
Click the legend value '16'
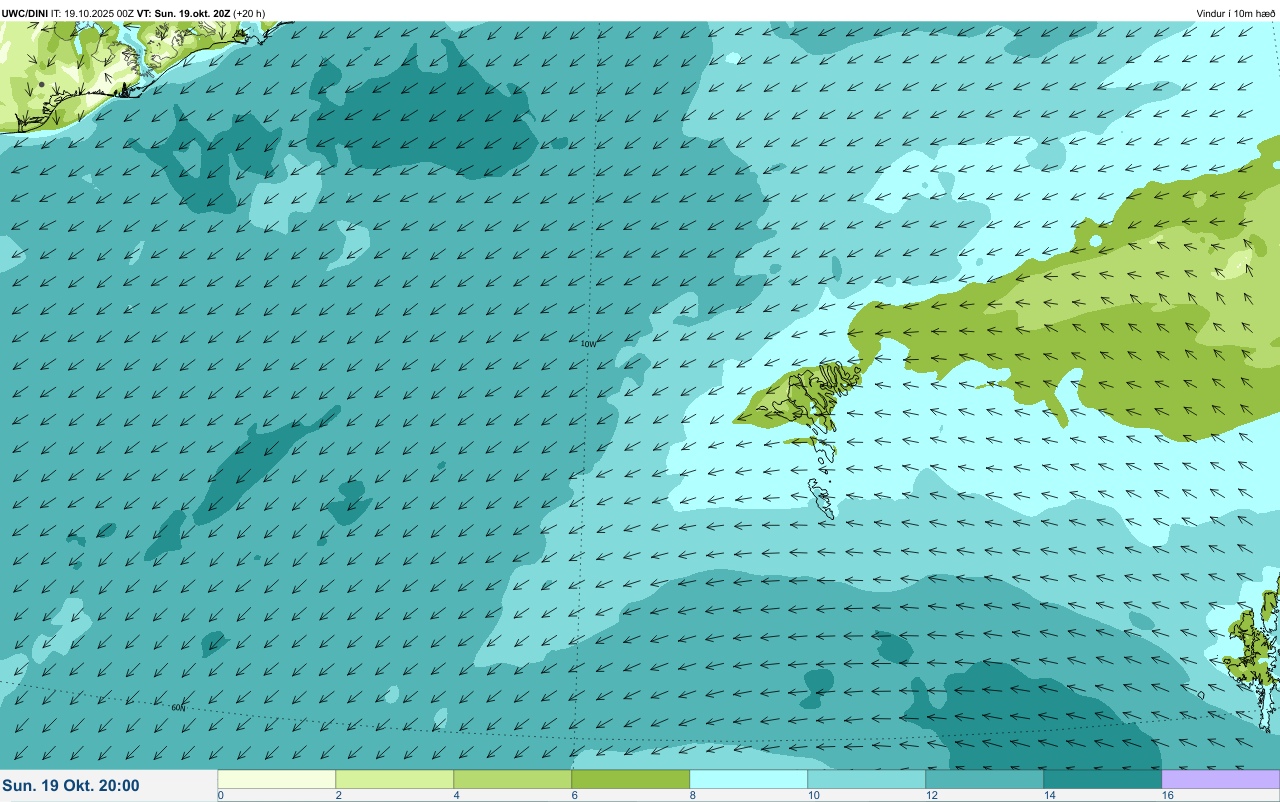click(1167, 795)
